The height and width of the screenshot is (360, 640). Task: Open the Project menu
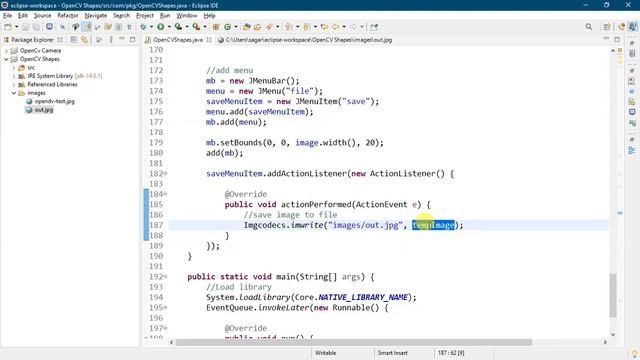coord(144,16)
